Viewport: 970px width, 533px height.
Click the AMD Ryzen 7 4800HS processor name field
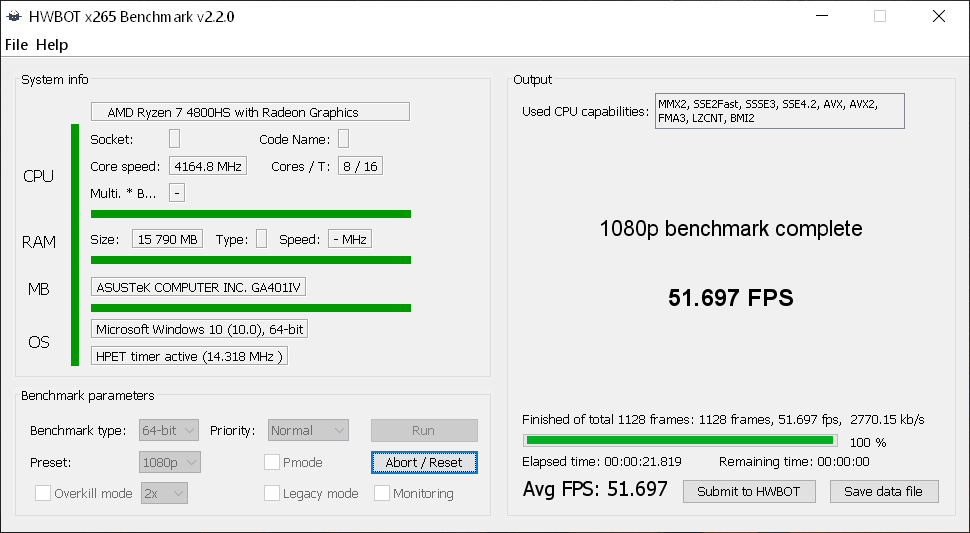pyautogui.click(x=250, y=112)
